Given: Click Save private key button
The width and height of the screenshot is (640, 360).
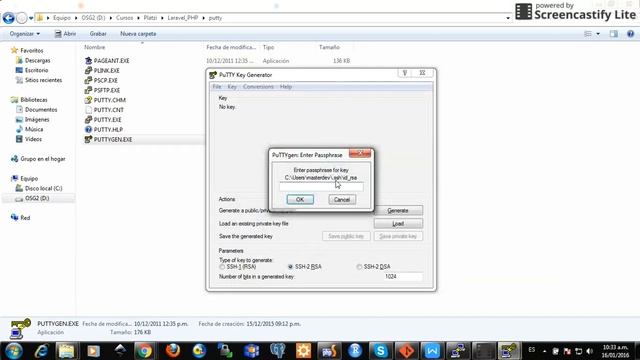Looking at the screenshot, I should point(398,236).
